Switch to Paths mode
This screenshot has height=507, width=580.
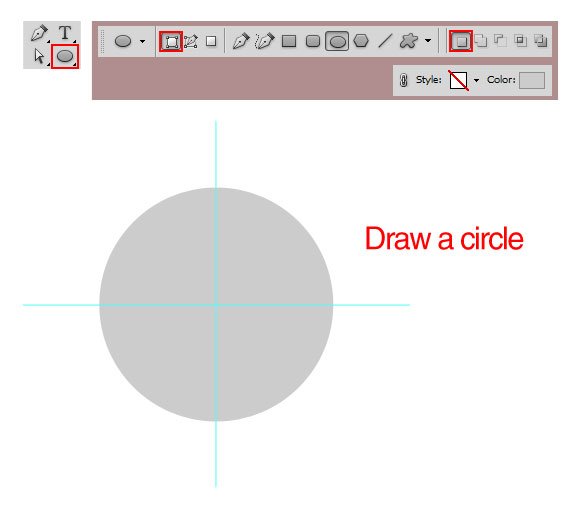(x=191, y=41)
